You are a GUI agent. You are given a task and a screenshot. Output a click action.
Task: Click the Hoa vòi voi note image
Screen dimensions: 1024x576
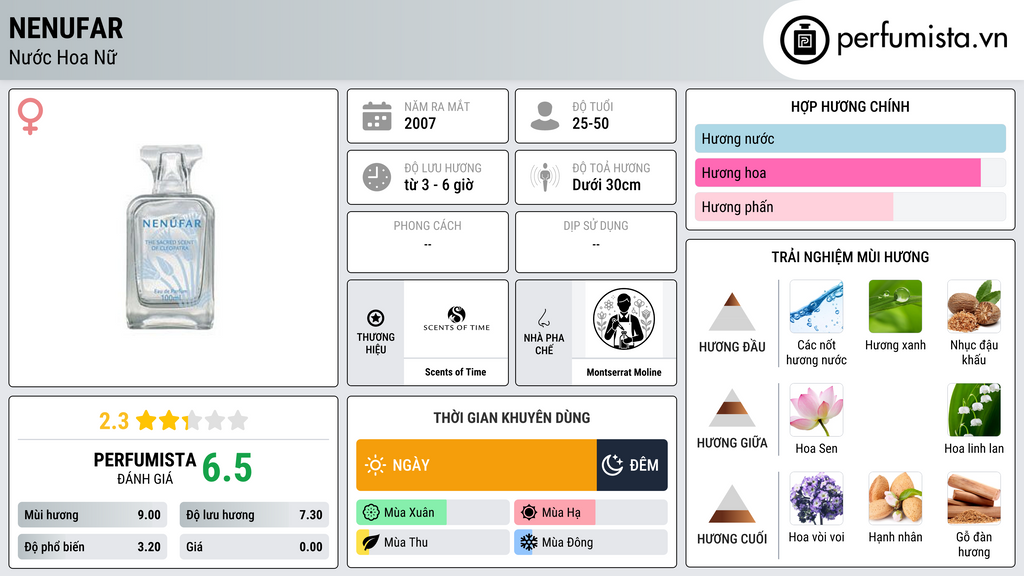click(816, 499)
